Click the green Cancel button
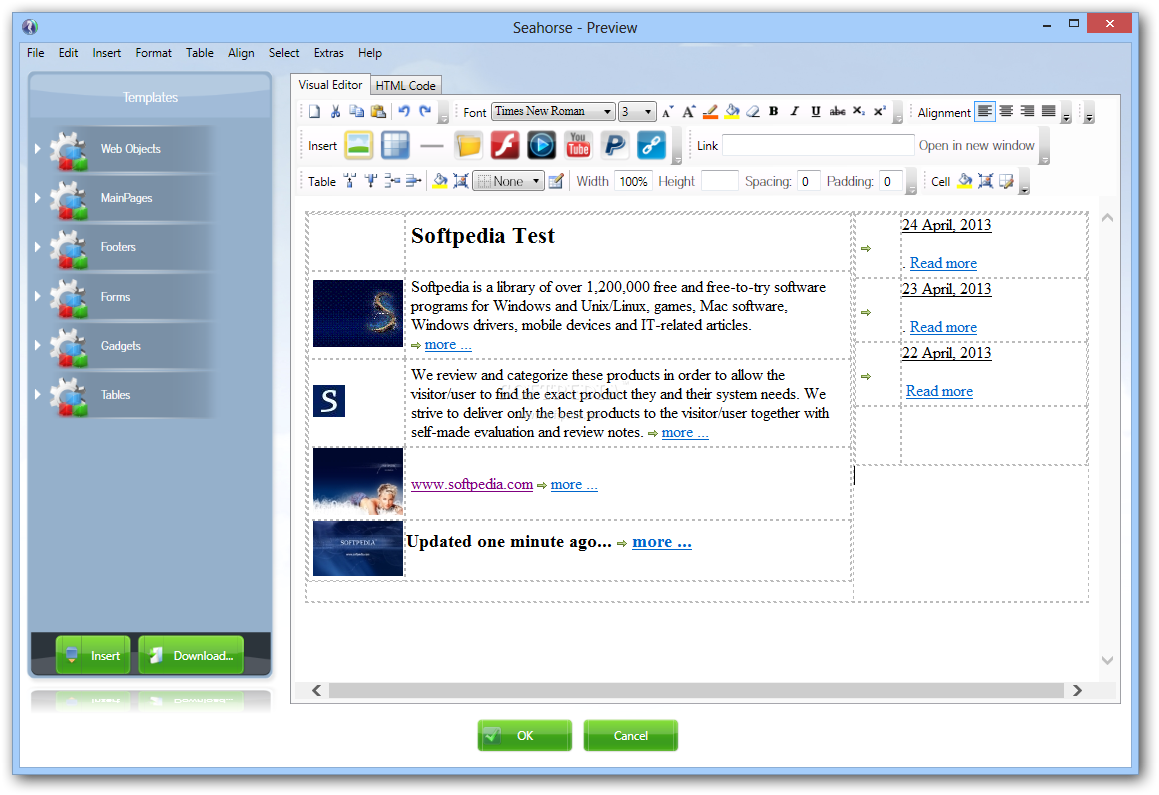1159x795 pixels. 631,735
